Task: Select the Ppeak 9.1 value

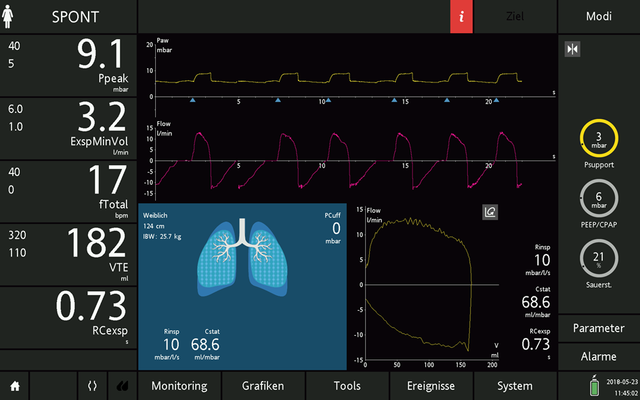Action: (x=100, y=54)
